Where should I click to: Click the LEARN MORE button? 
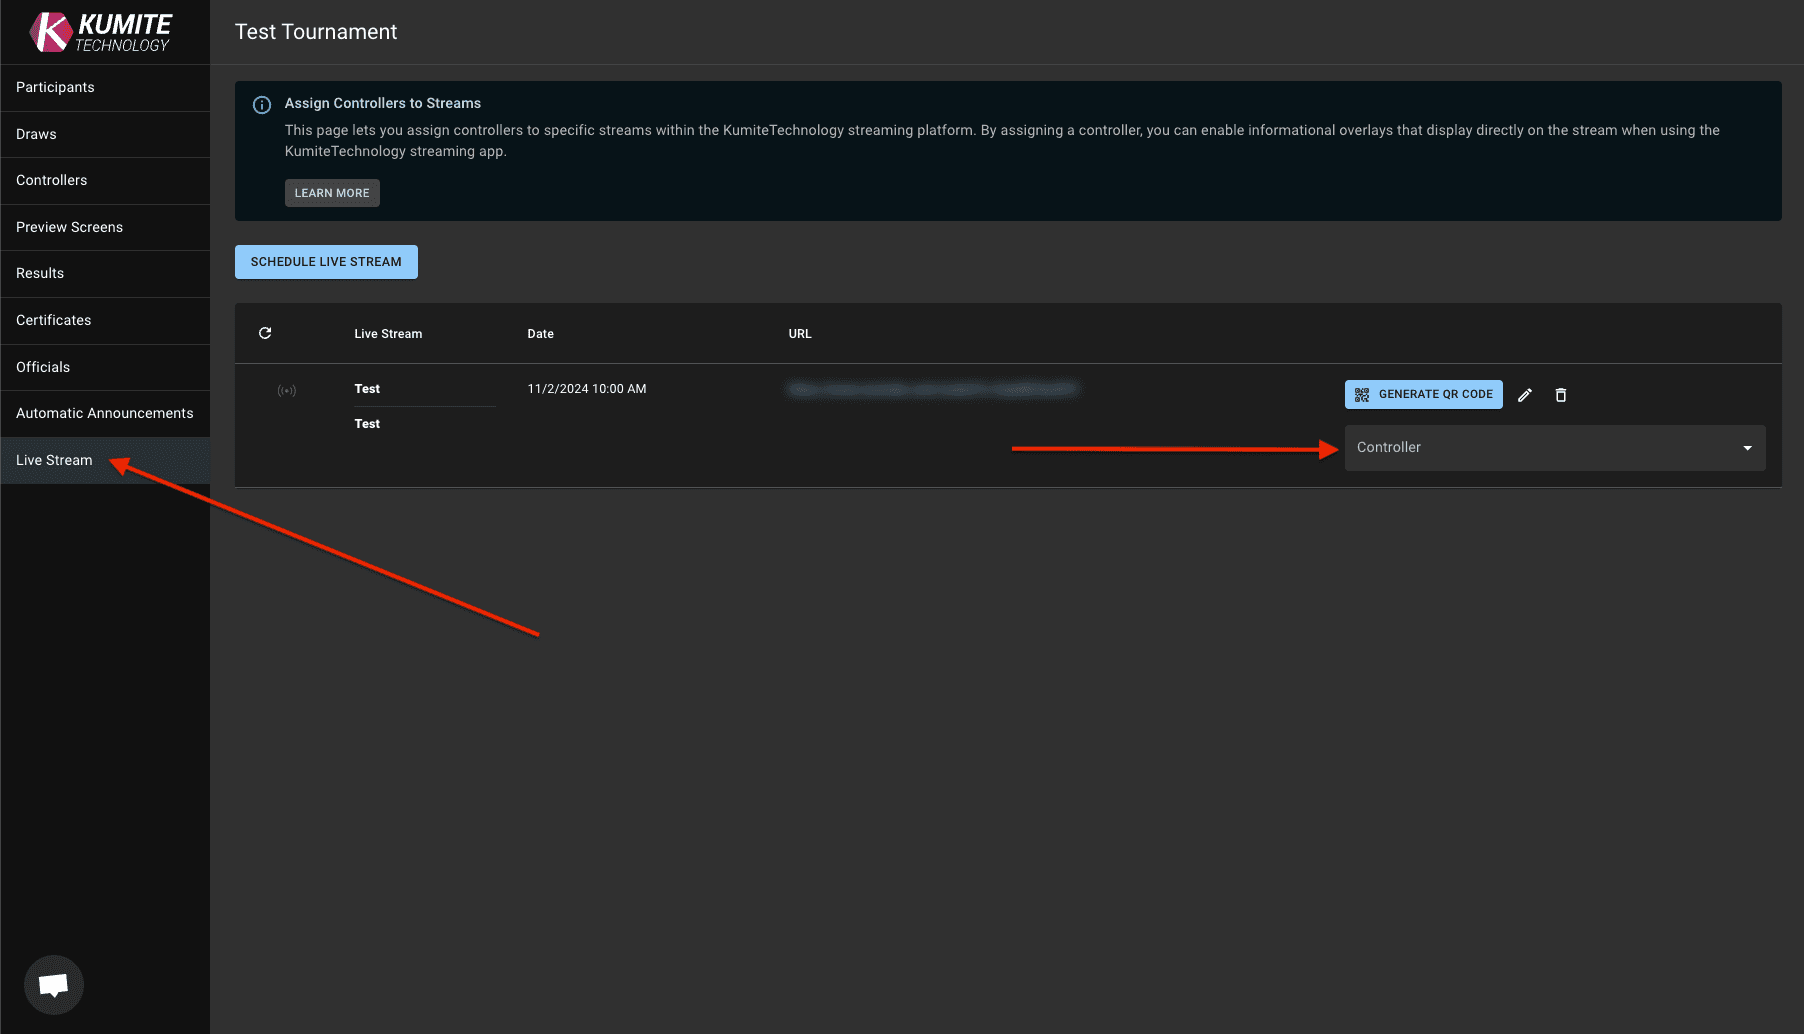332,192
